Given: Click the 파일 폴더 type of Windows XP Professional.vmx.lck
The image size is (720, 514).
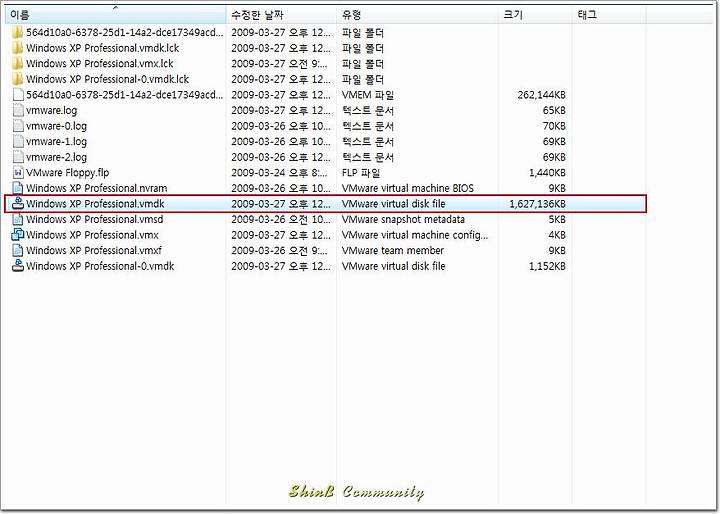Looking at the screenshot, I should (363, 63).
